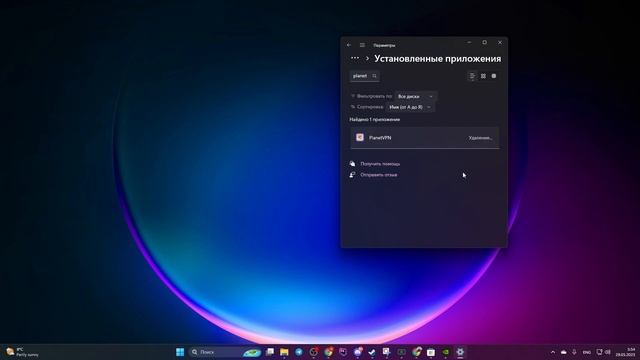Open Google Chrome from taskbar
Image resolution: width=640 pixels, height=360 pixels.
(329, 352)
